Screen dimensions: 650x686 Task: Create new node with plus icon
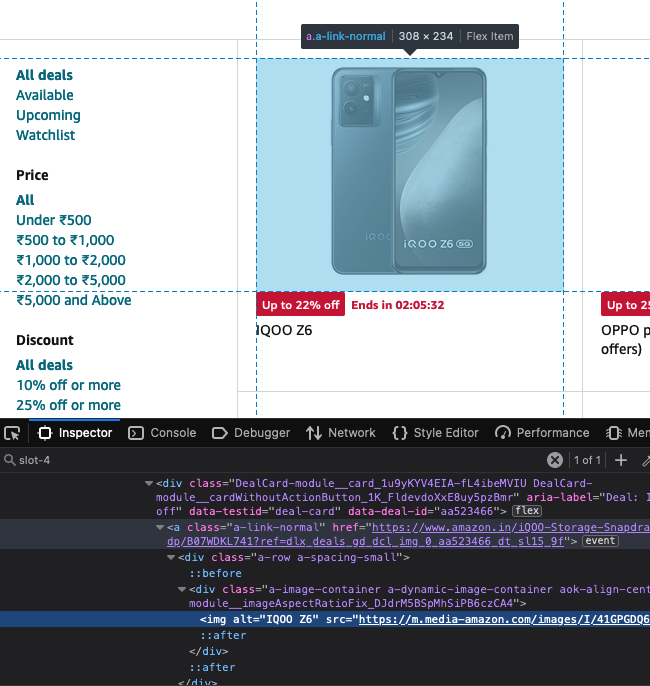(621, 460)
